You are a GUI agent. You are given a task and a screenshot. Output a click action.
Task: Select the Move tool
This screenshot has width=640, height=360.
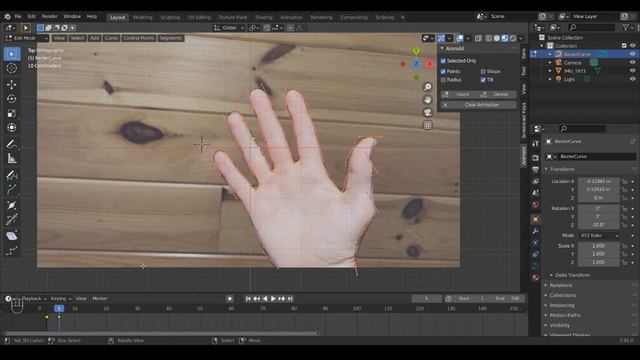[12, 84]
